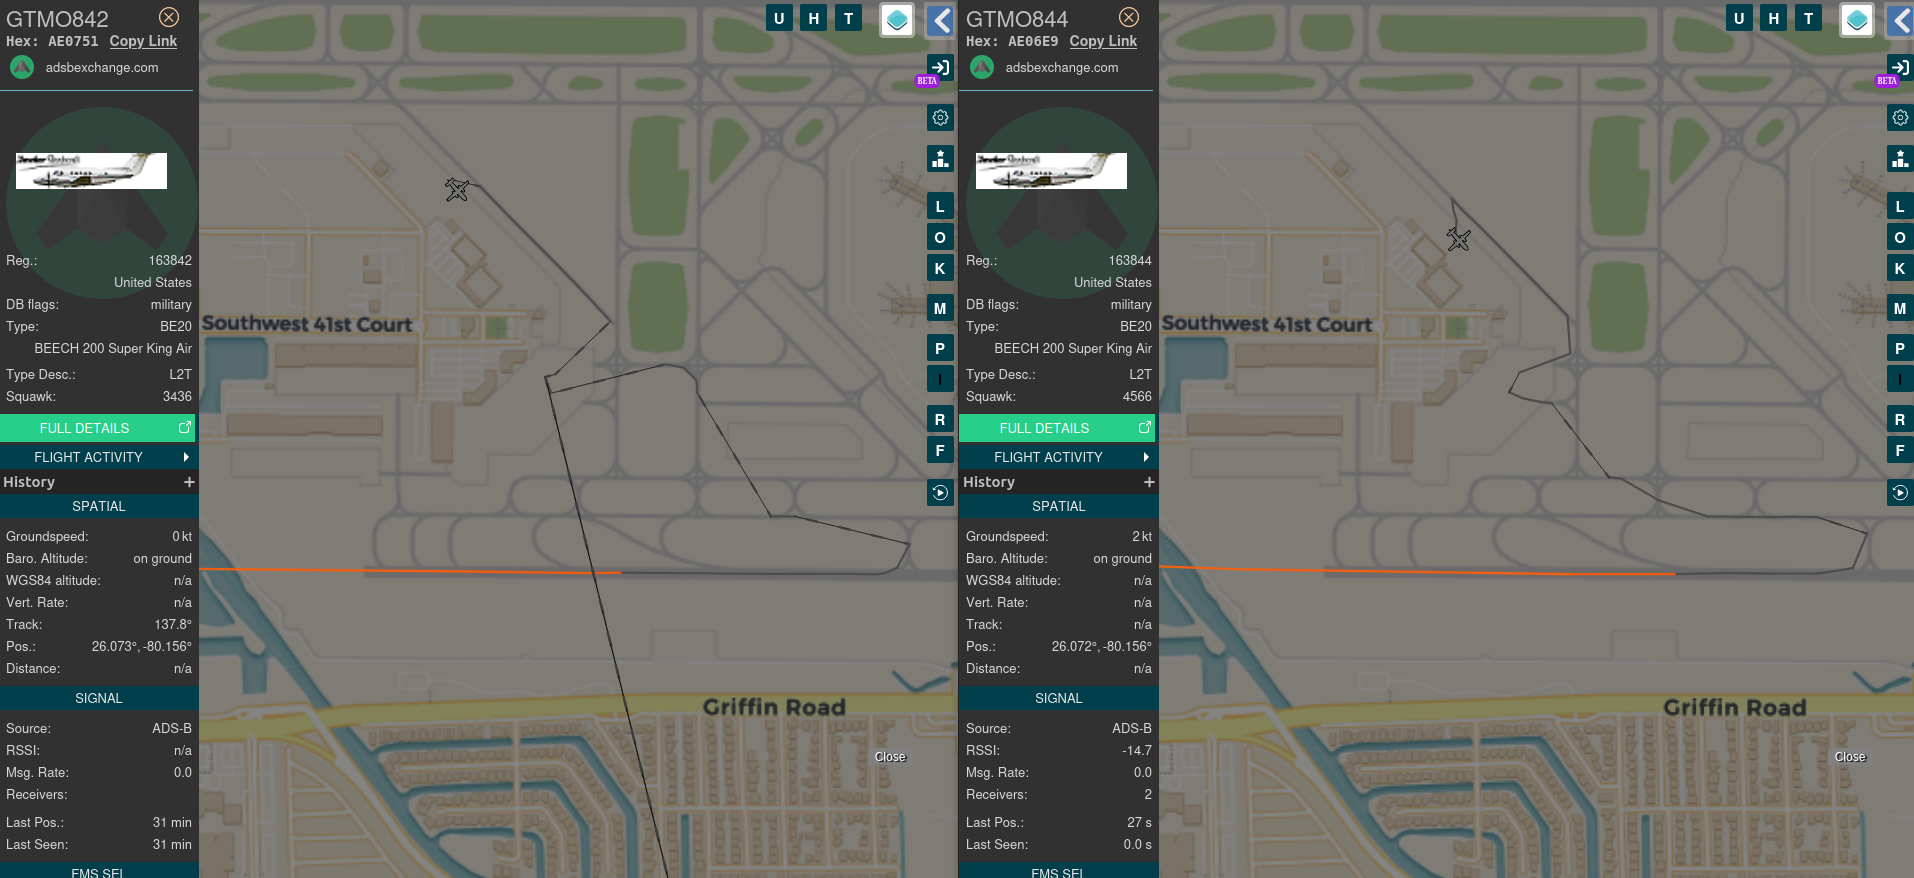Open map layers selector on right map
The height and width of the screenshot is (878, 1914).
coord(1857,20)
